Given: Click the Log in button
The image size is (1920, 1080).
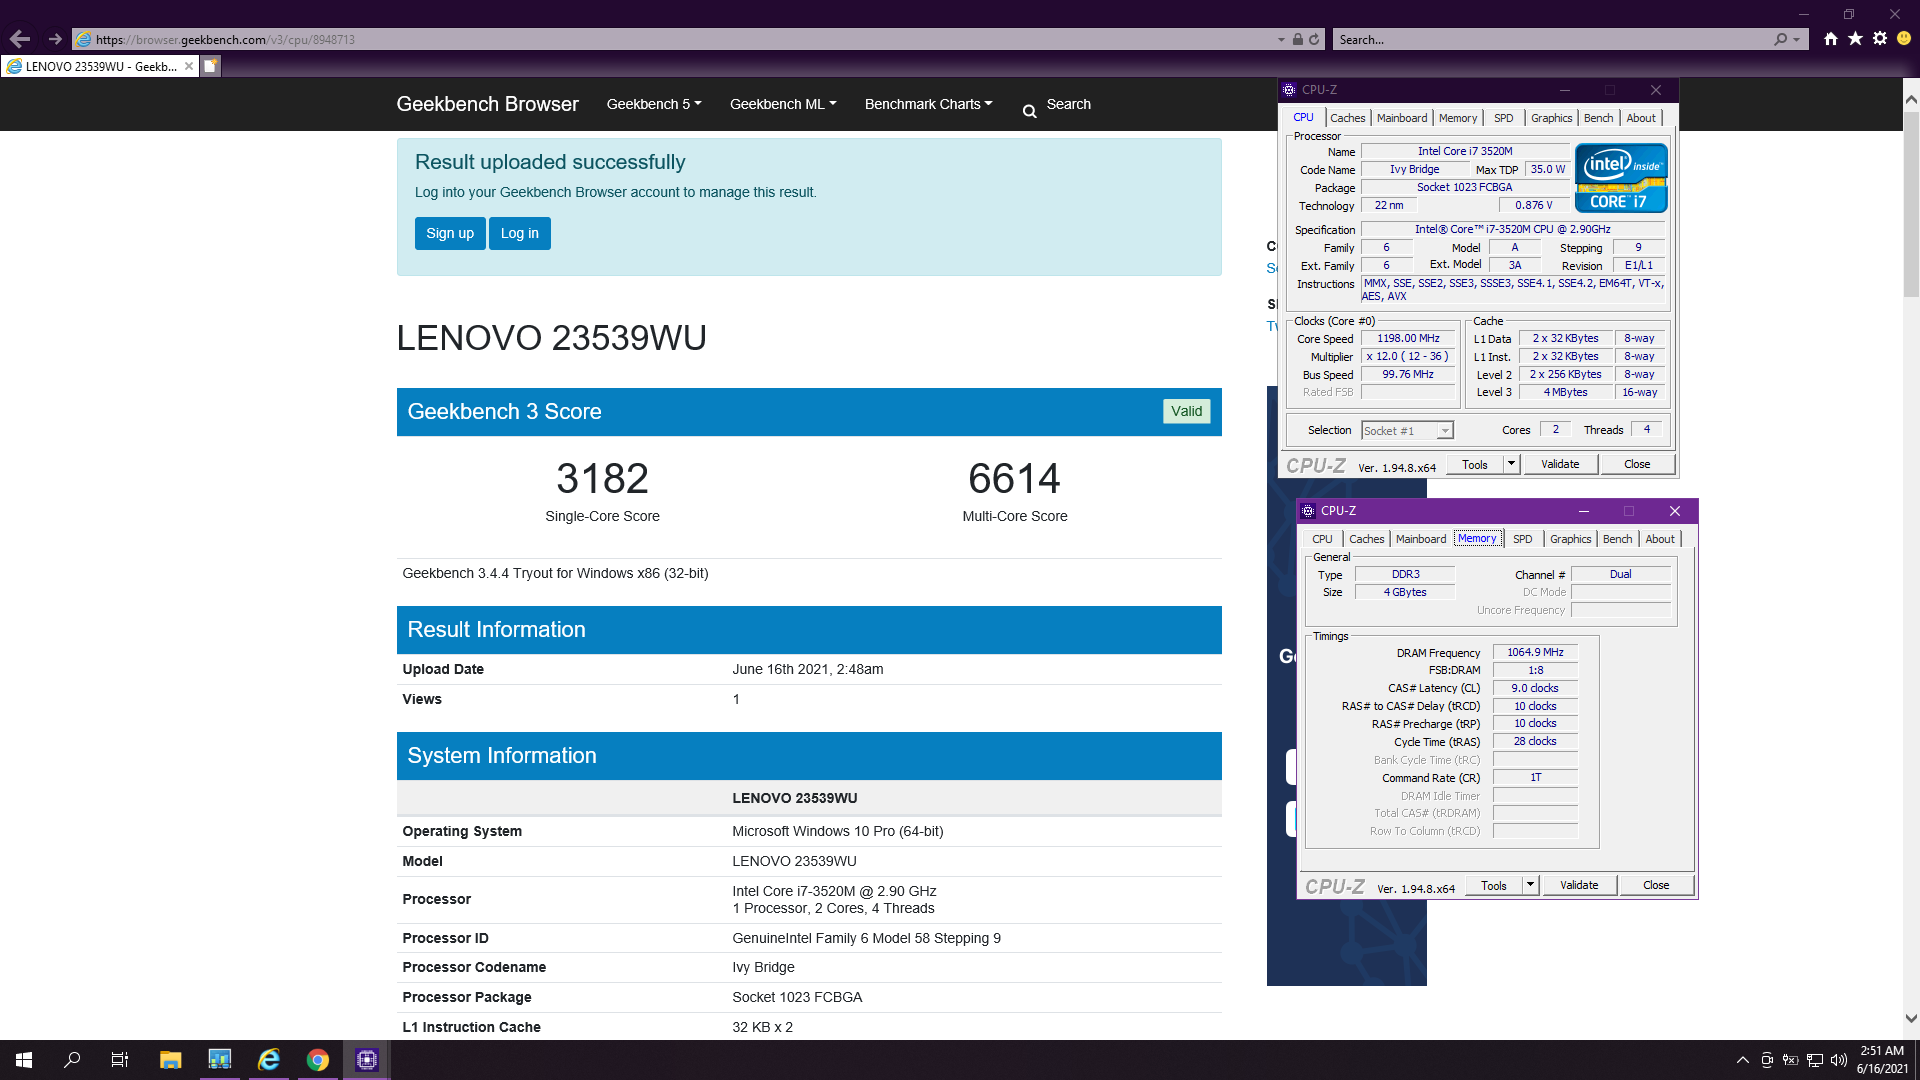Looking at the screenshot, I should [x=520, y=233].
